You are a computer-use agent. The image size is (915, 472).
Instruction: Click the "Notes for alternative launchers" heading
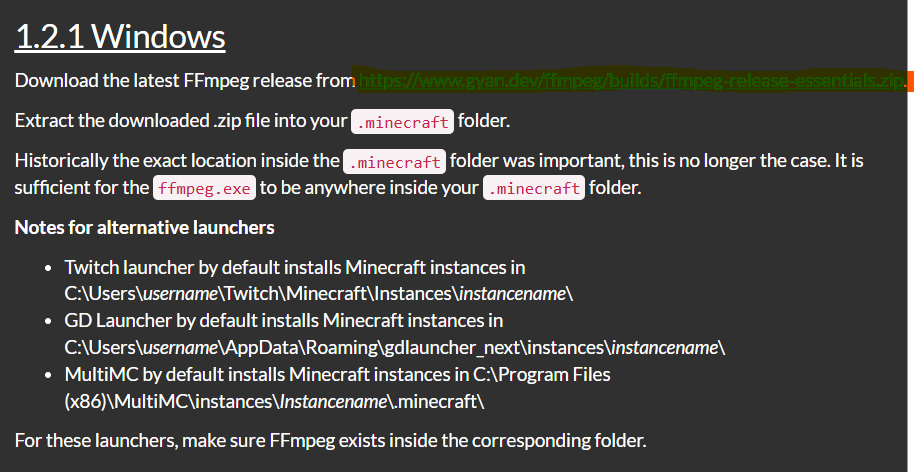point(145,228)
